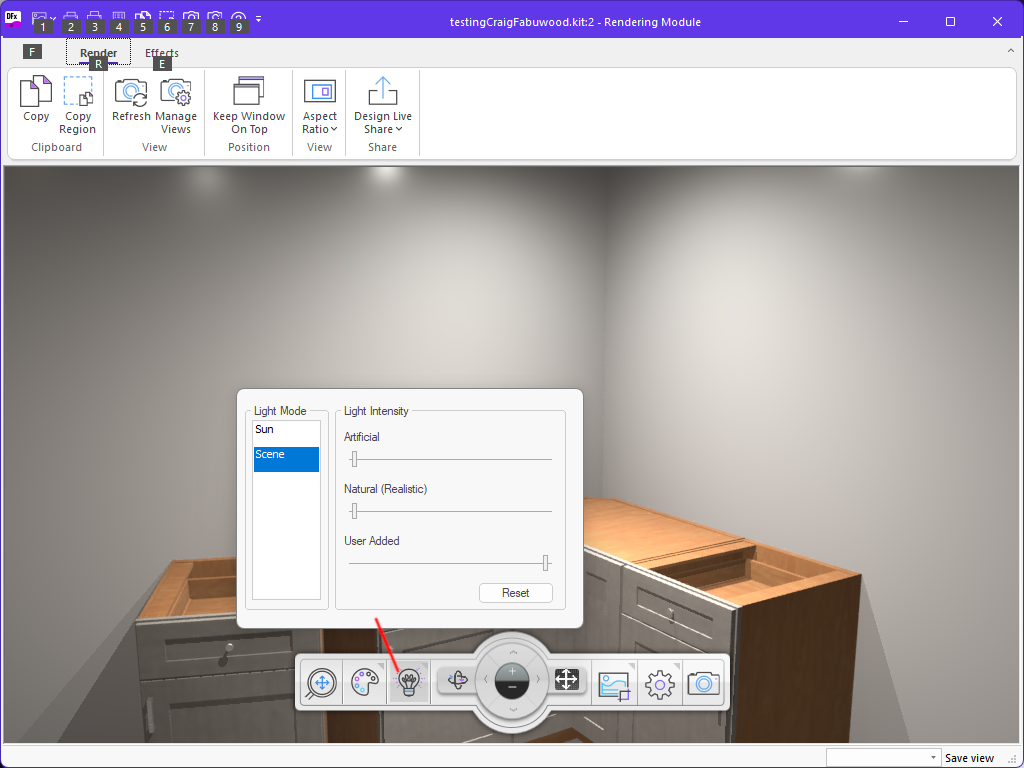Open the gear settings icon in bottom toolbar

[x=660, y=683]
